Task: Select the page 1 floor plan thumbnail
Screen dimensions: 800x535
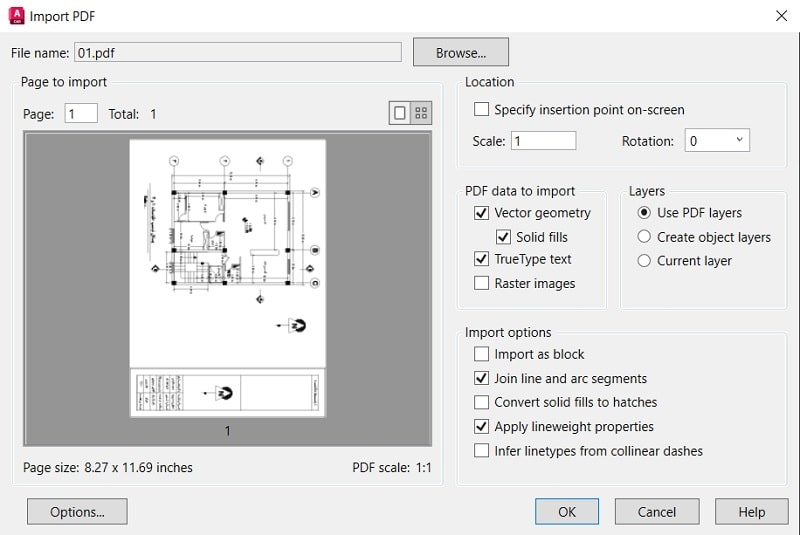Action: tap(227, 278)
